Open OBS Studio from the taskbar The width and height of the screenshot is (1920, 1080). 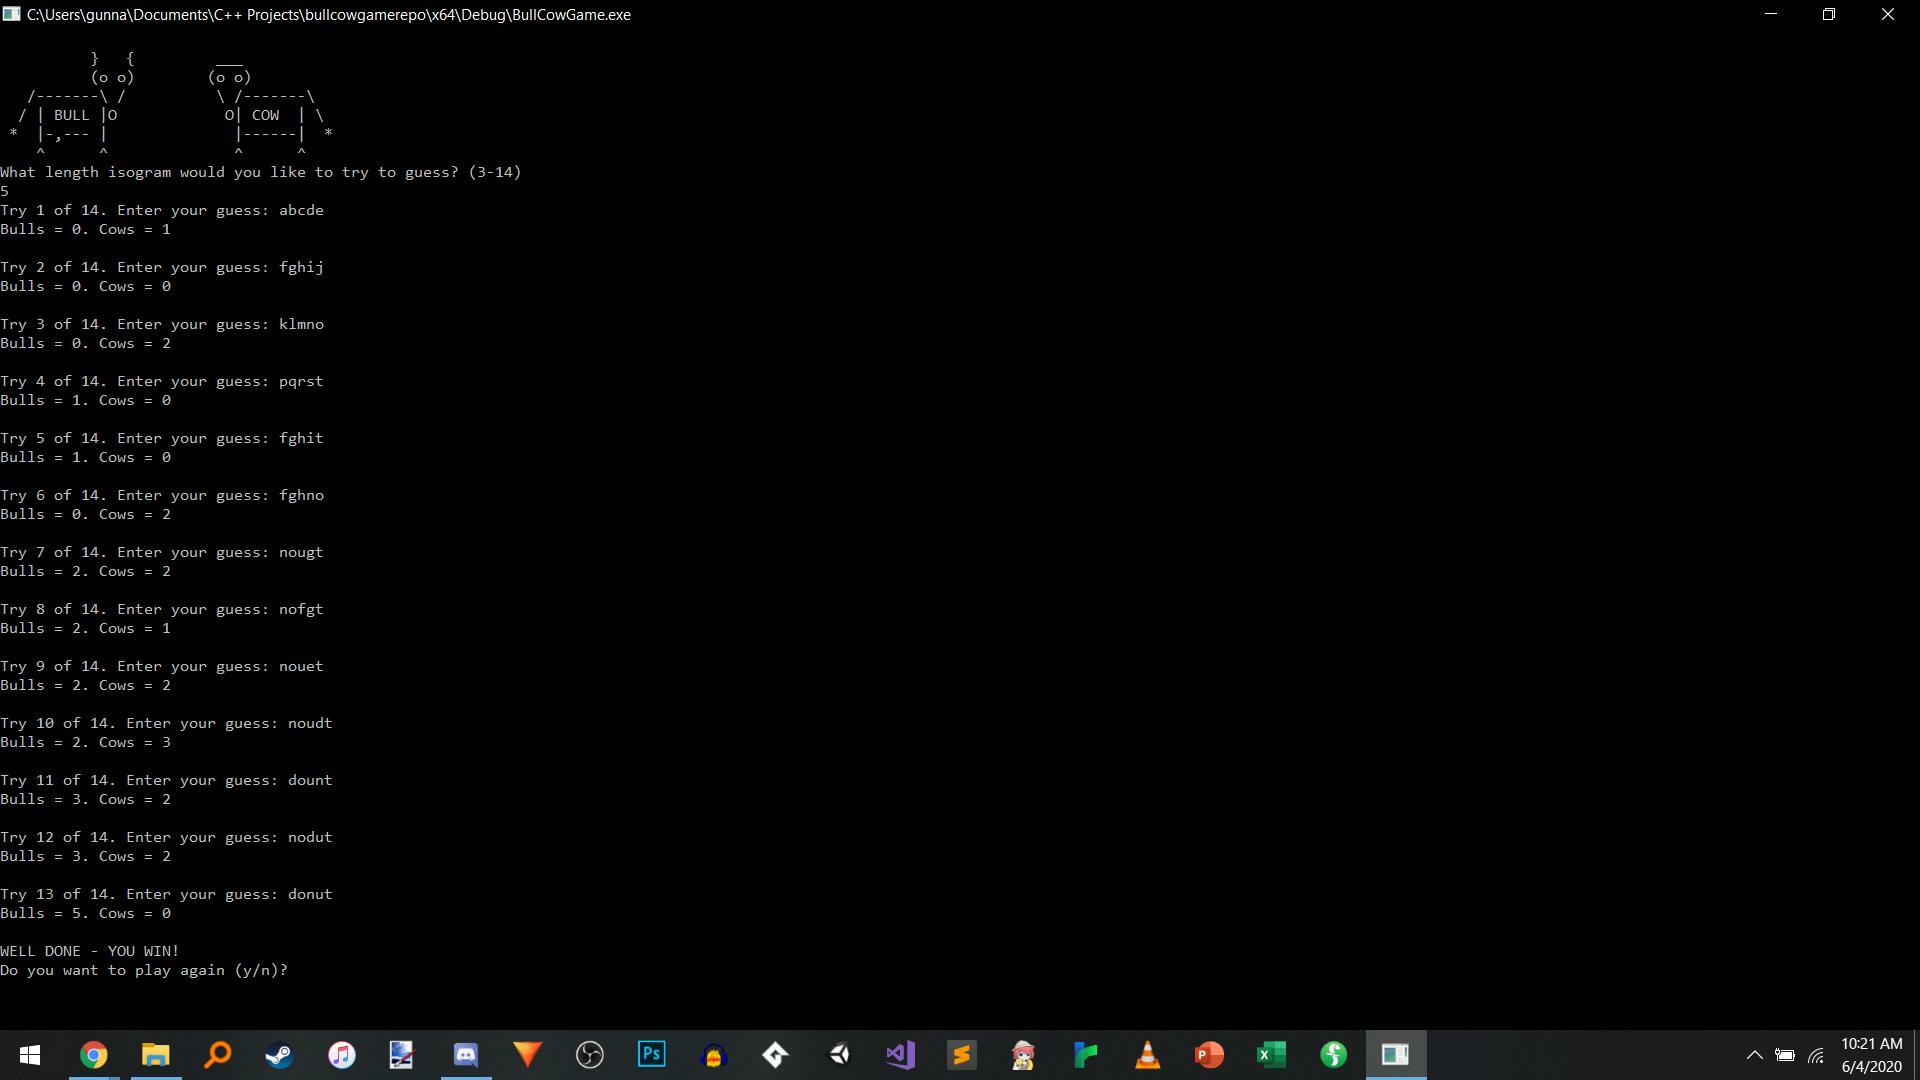590,1055
